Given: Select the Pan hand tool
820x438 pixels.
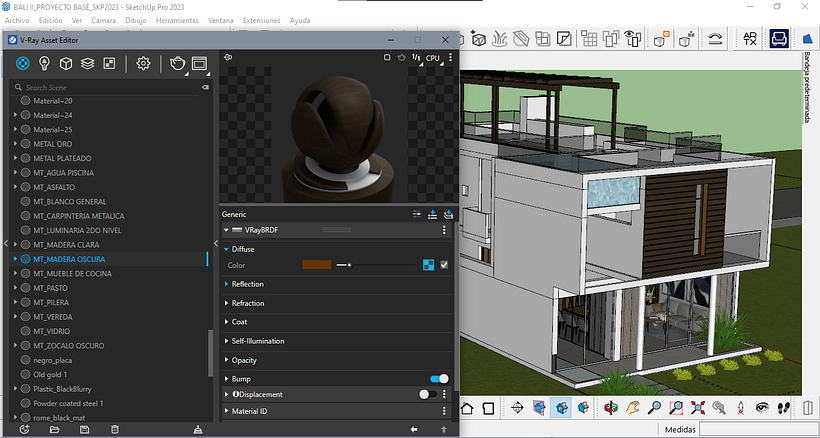Looking at the screenshot, I should click(x=632, y=407).
